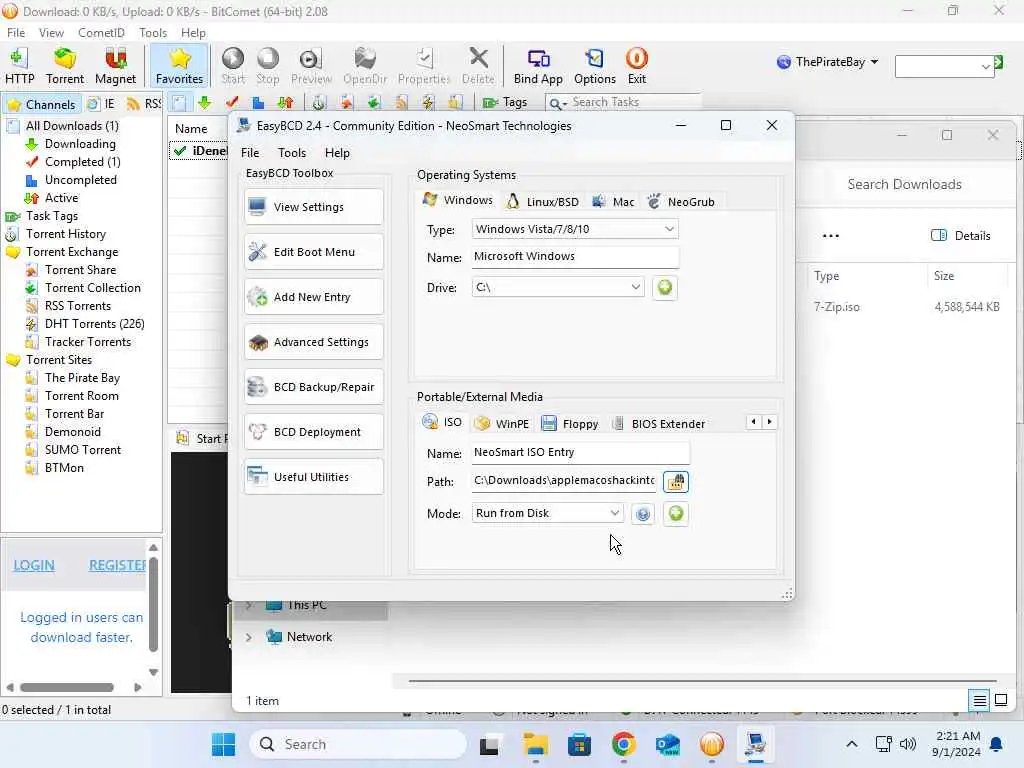The image size is (1024, 768).
Task: Click the BCD Deployment button
Action: click(313, 432)
